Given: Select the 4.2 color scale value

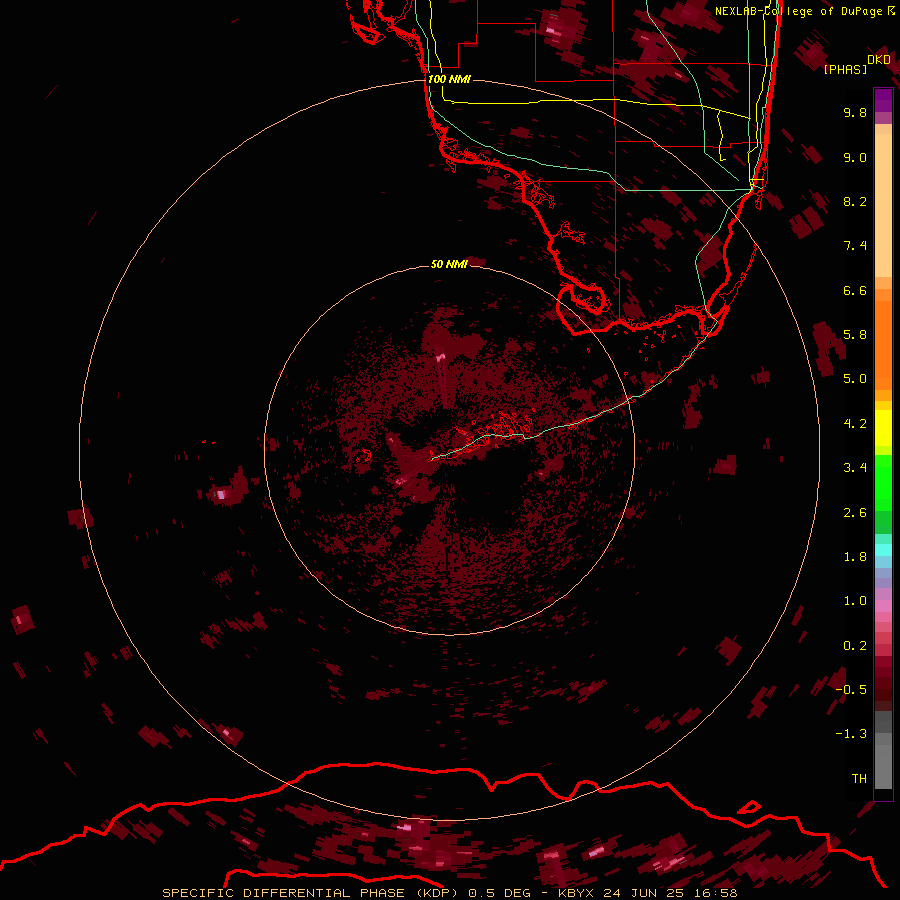Looking at the screenshot, I should point(855,424).
